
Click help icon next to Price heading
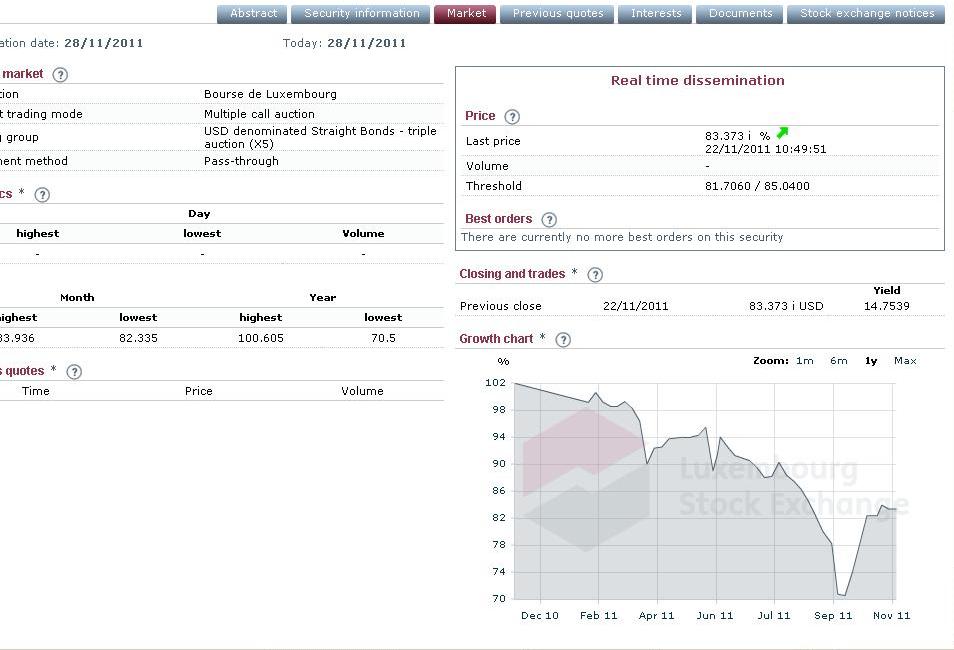pyautogui.click(x=512, y=117)
